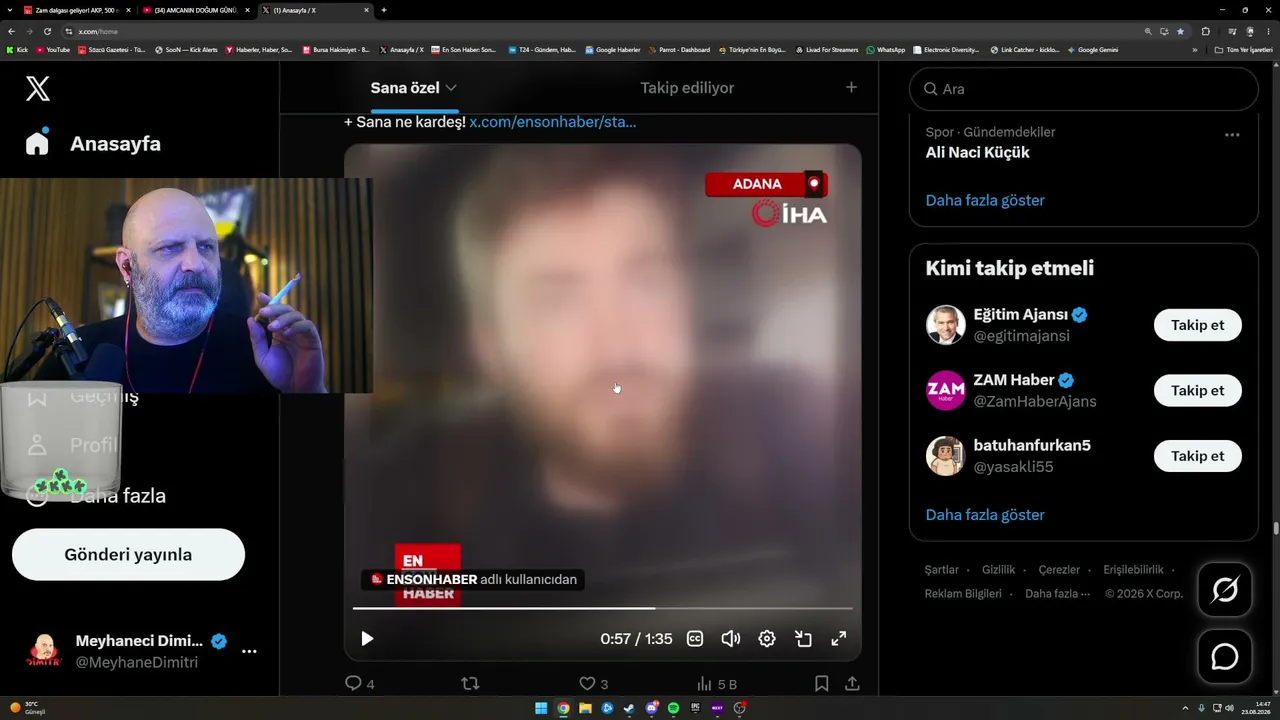Switch to Takip ediliyor tab
Screen dimensions: 1280x720
[687, 88]
